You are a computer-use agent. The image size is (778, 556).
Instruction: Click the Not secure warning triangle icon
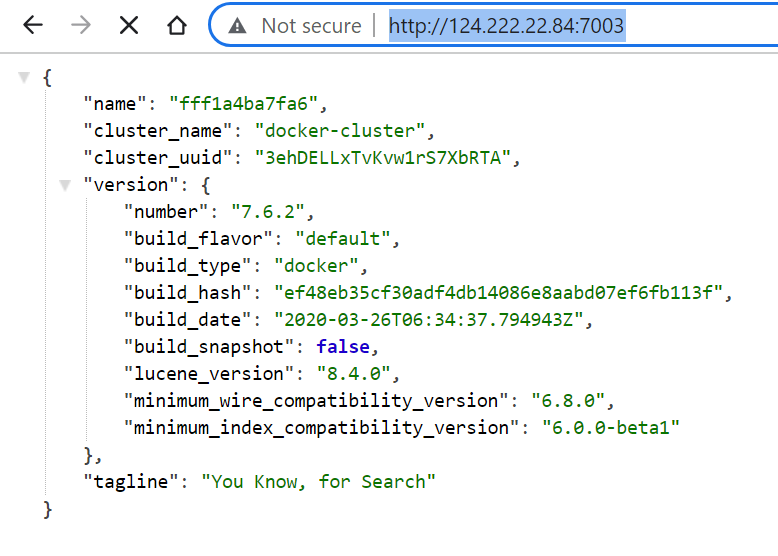tap(237, 26)
